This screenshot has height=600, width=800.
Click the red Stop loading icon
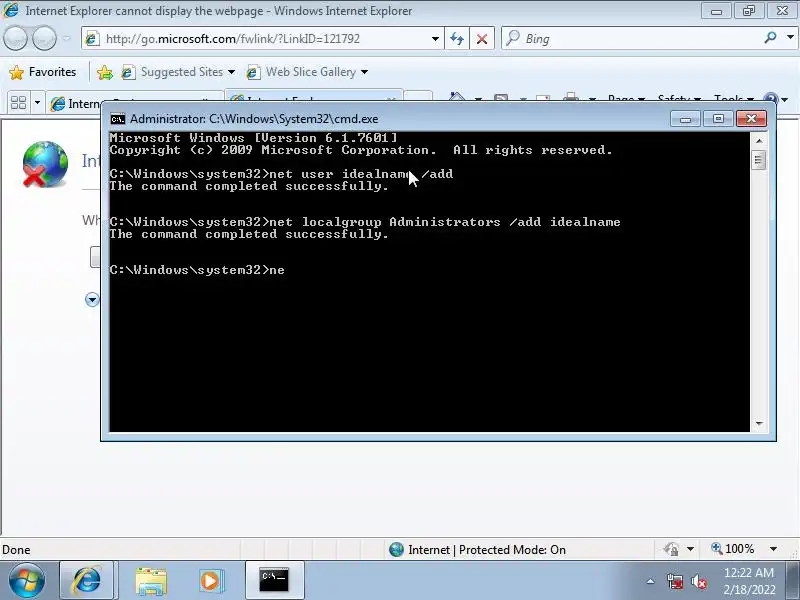482,39
